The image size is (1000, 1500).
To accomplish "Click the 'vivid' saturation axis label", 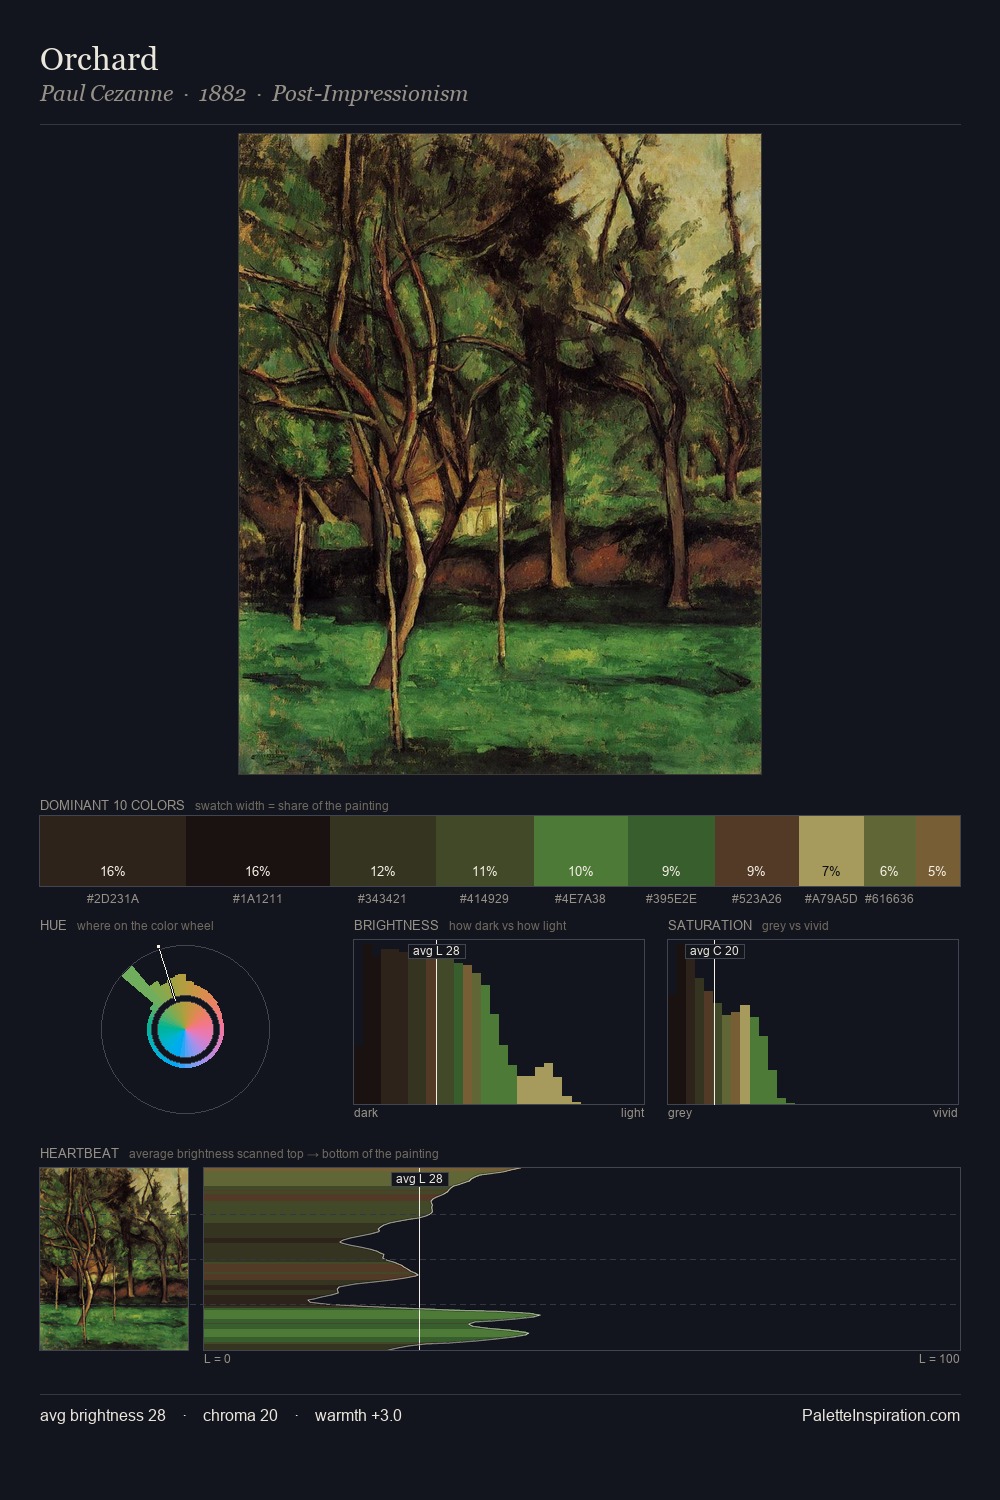I will coord(945,1113).
